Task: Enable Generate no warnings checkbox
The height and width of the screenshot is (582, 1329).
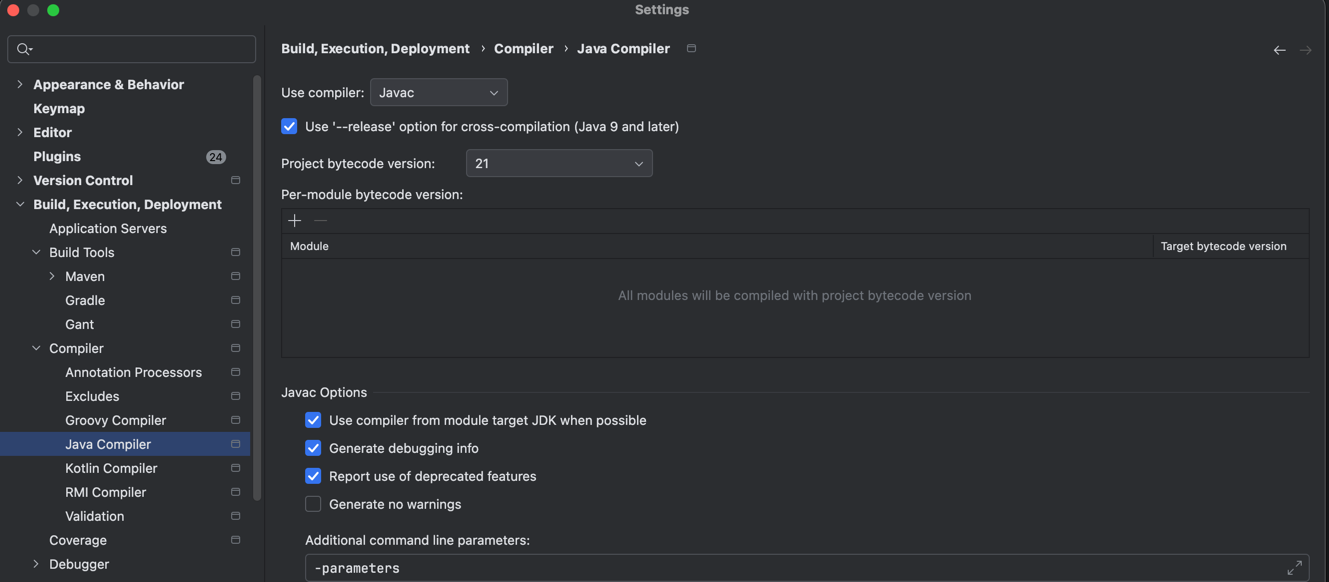Action: coord(314,505)
